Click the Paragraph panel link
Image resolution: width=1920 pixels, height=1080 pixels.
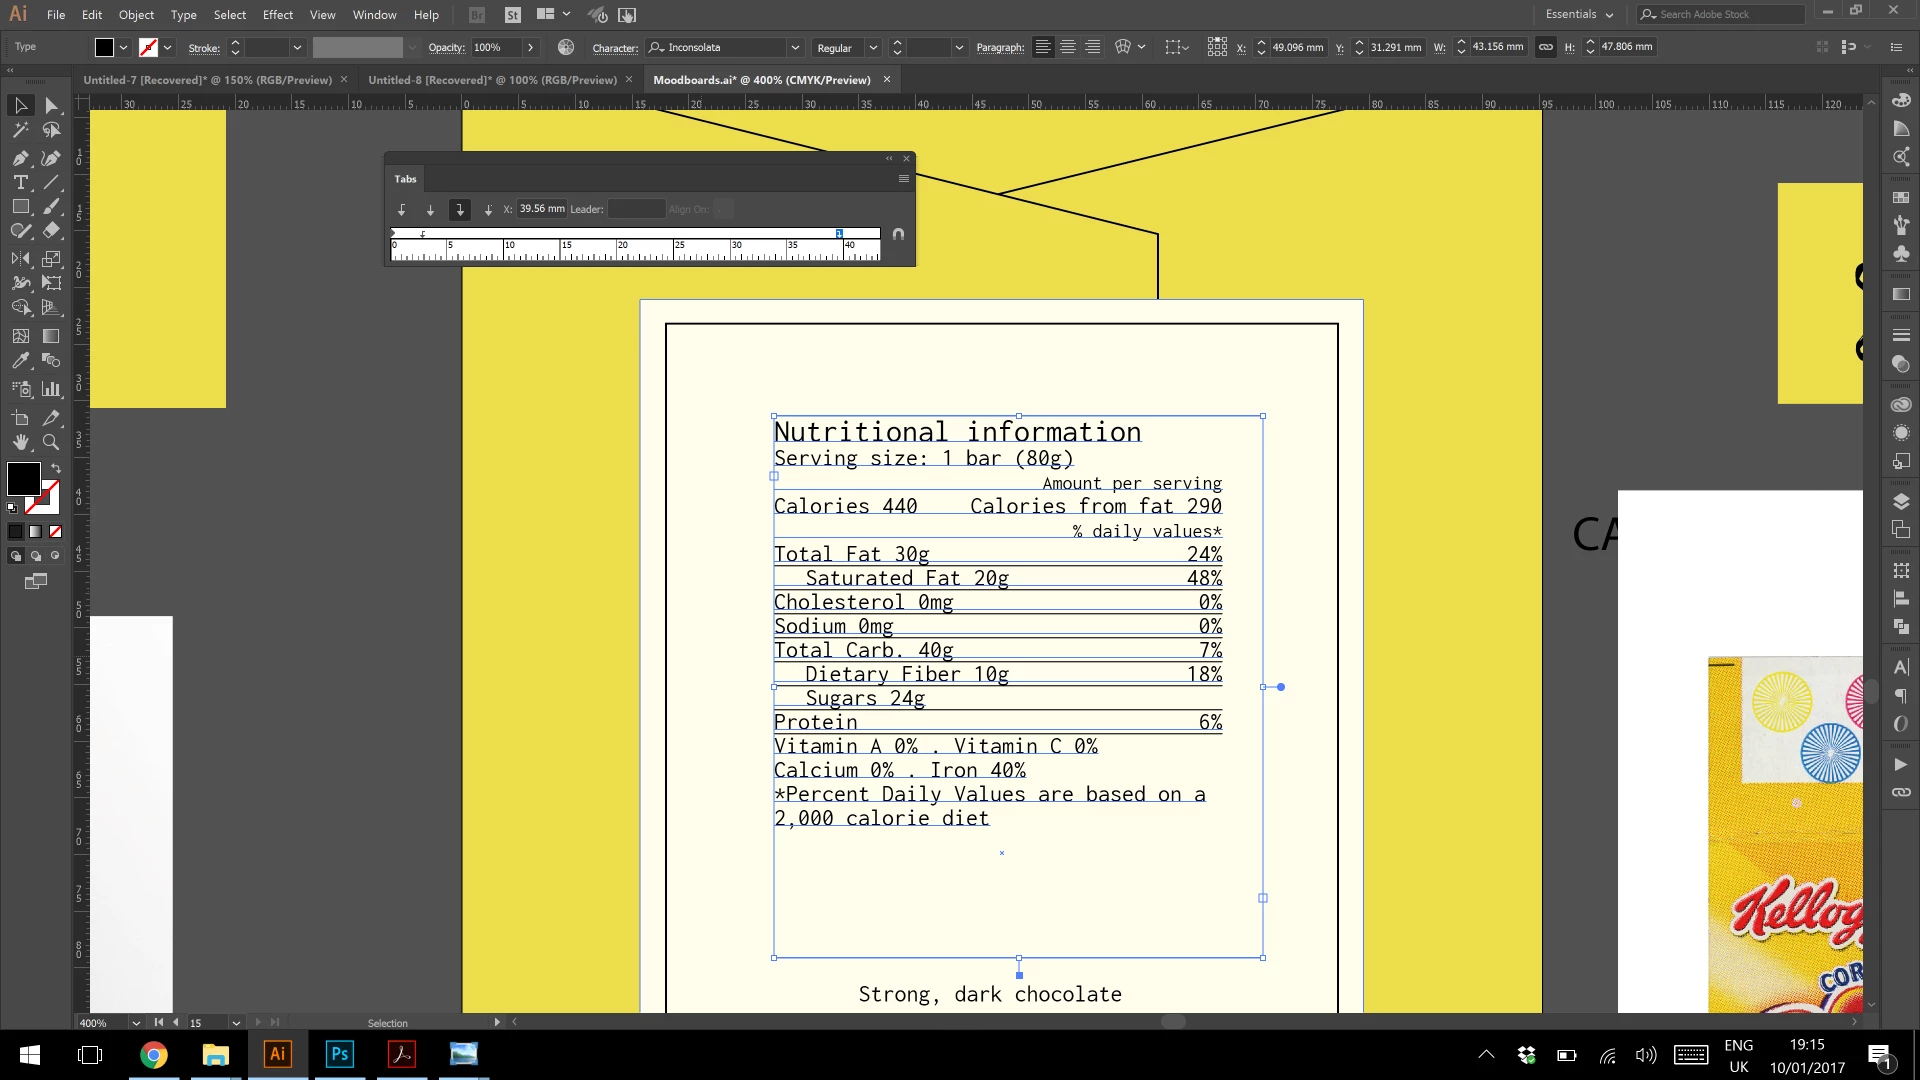coord(1000,48)
